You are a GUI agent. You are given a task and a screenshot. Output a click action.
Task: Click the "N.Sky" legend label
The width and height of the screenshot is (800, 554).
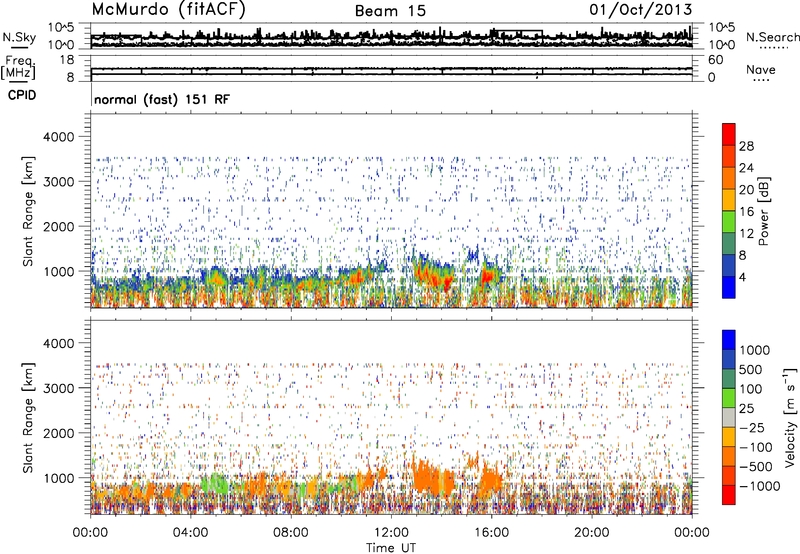tap(19, 37)
